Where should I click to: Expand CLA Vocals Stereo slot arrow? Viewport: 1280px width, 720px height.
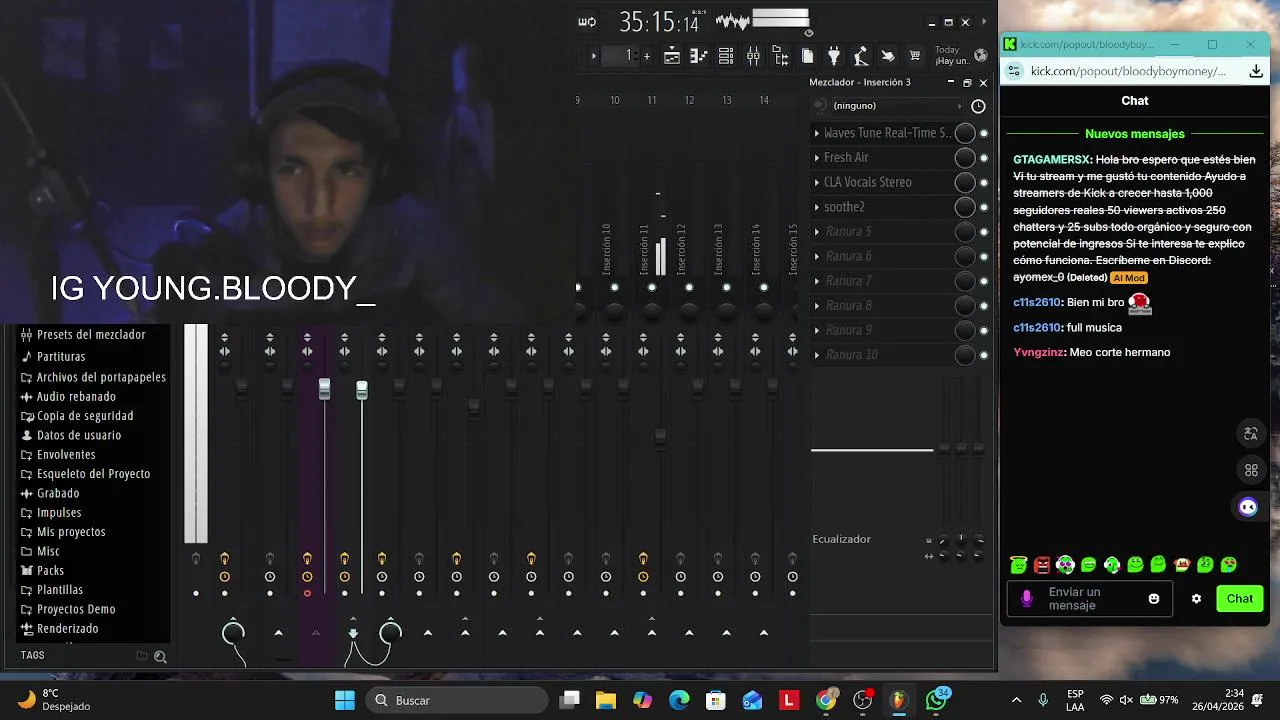(x=816, y=182)
